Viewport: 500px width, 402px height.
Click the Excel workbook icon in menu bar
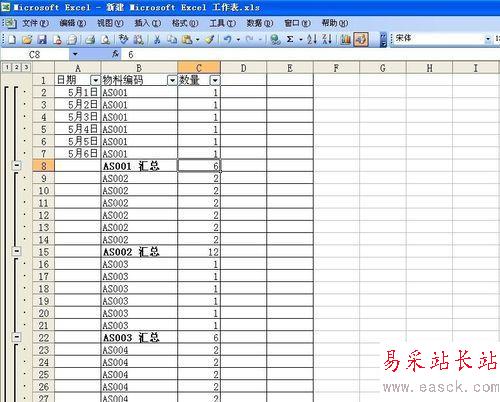pos(10,23)
